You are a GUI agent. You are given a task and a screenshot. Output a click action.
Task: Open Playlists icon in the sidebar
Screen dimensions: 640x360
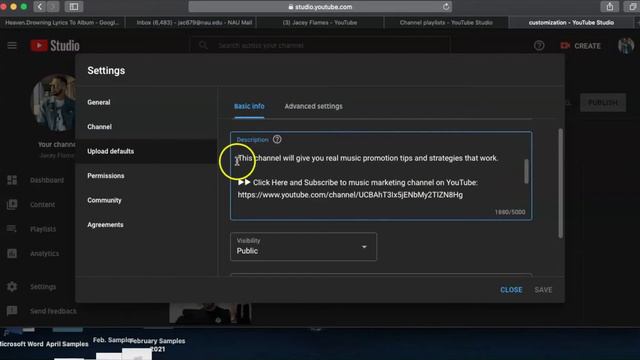(x=12, y=229)
